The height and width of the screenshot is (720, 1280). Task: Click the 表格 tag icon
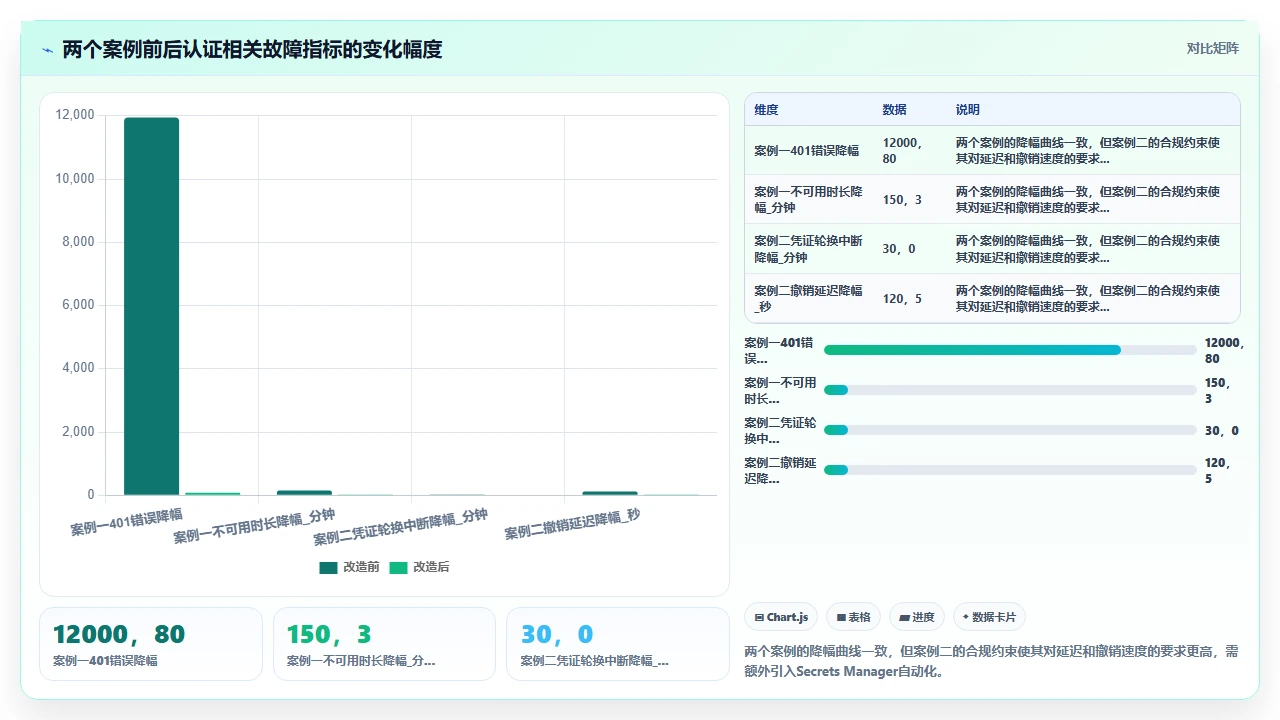pyautogui.click(x=841, y=617)
